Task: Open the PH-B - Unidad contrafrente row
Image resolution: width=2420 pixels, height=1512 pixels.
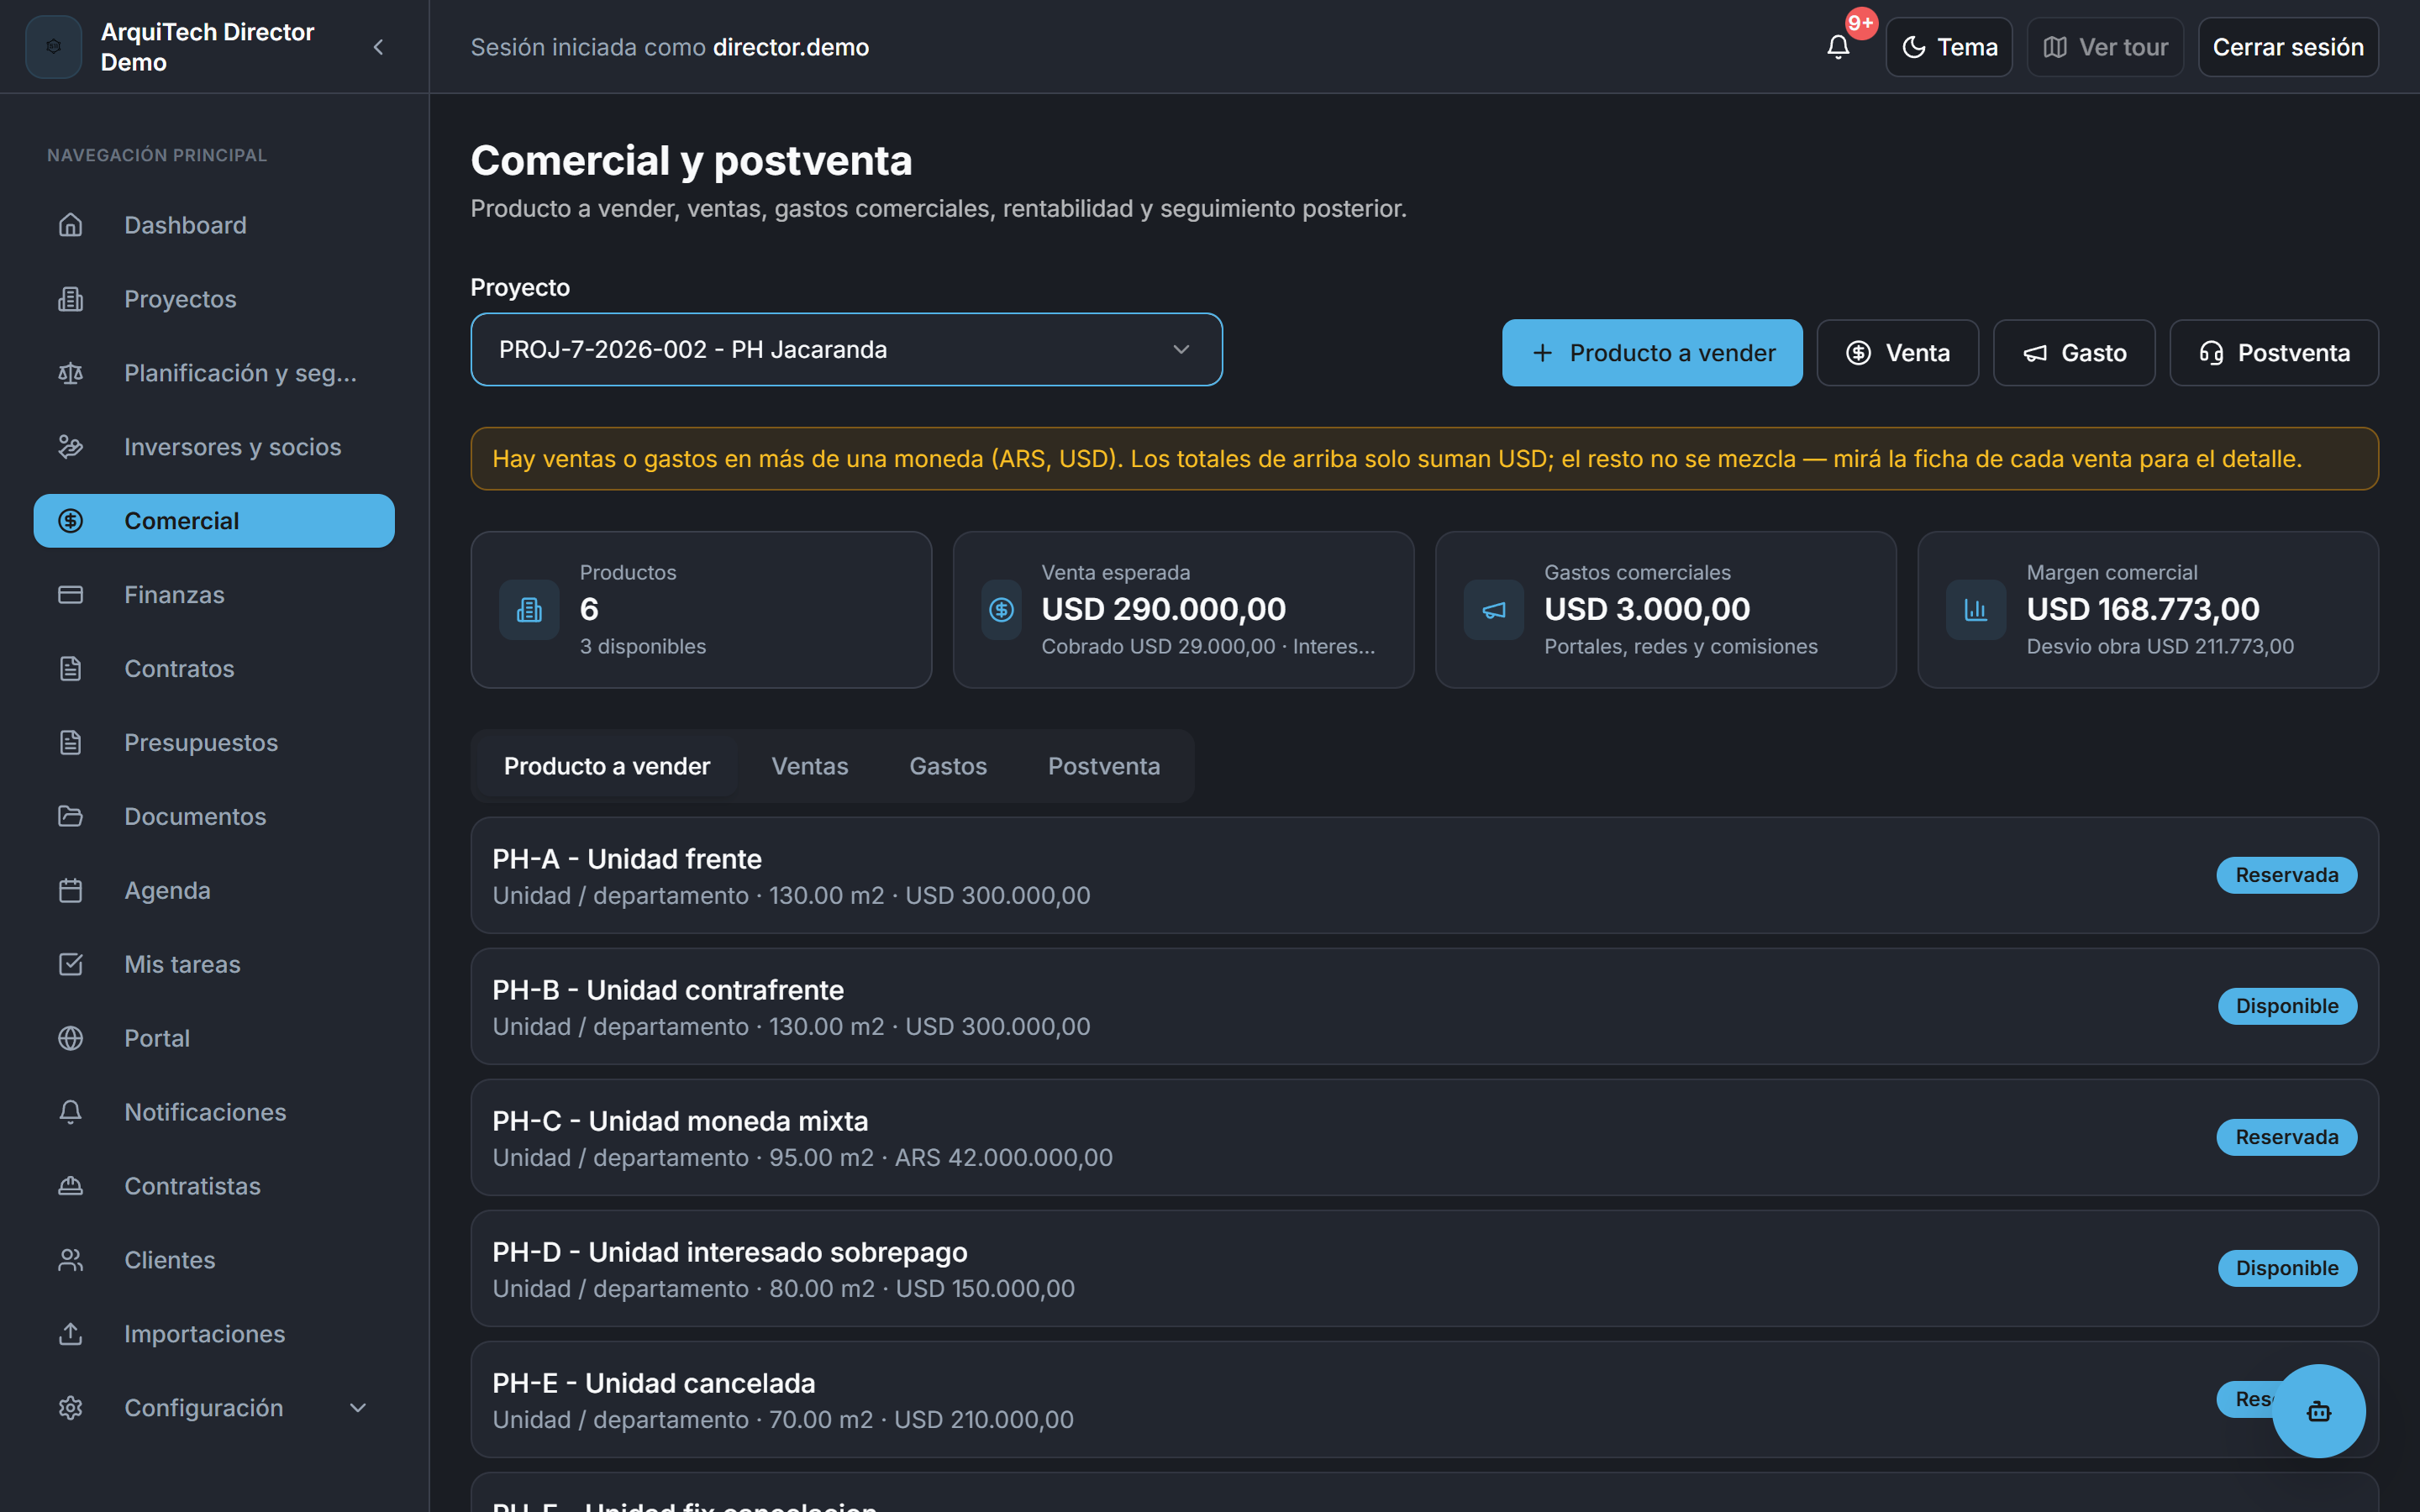Action: (1424, 1007)
